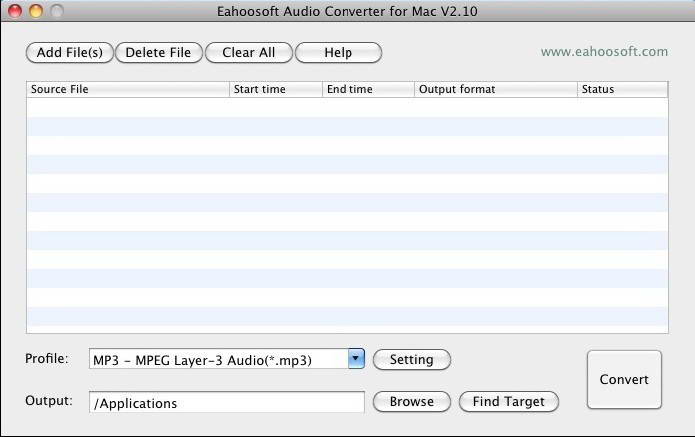Remove selection with Delete File button
The height and width of the screenshot is (437, 695).
coord(159,53)
